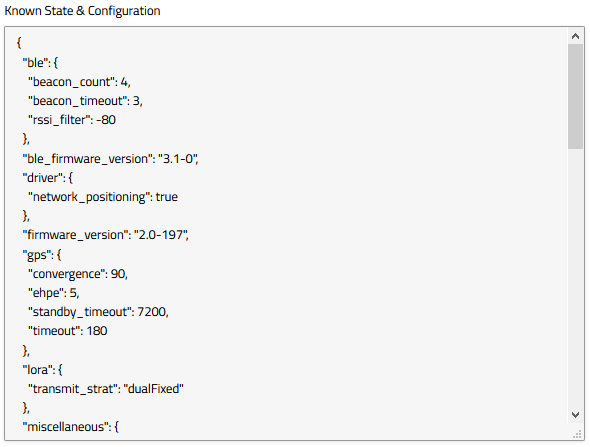Screen dimensions: 590x447
Task: Click the "transmit_strat": "dualFixed" line
Action: (106, 389)
